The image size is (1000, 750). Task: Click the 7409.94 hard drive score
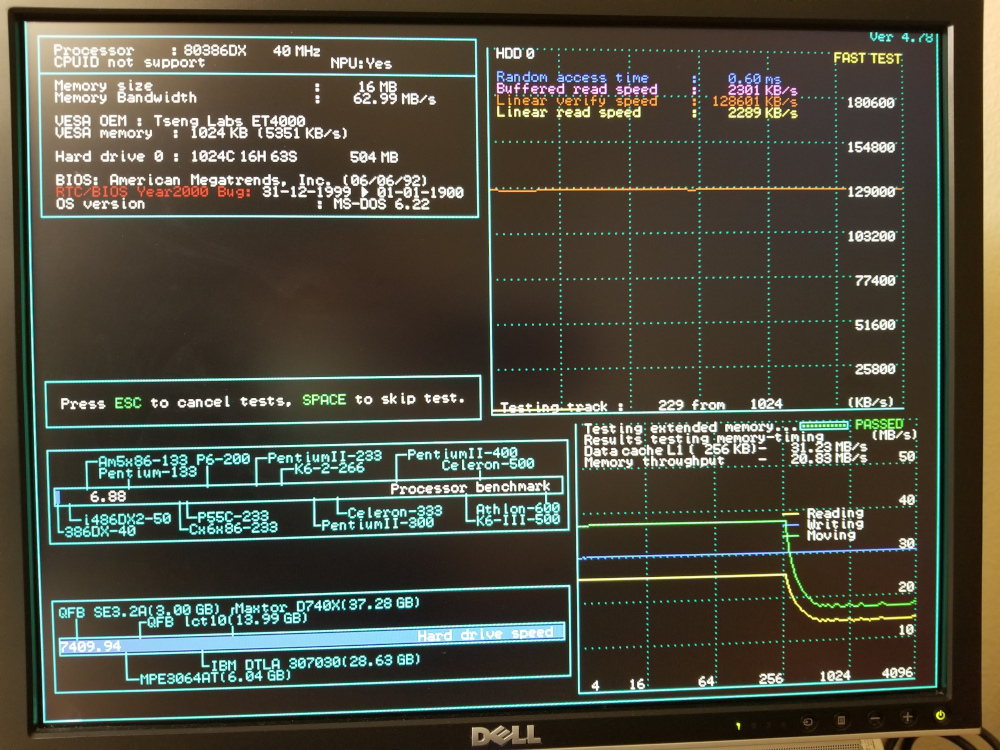pos(90,646)
